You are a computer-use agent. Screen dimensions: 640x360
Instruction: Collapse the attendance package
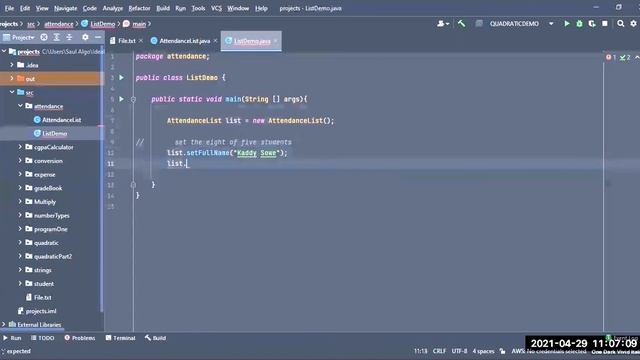coord(20,106)
